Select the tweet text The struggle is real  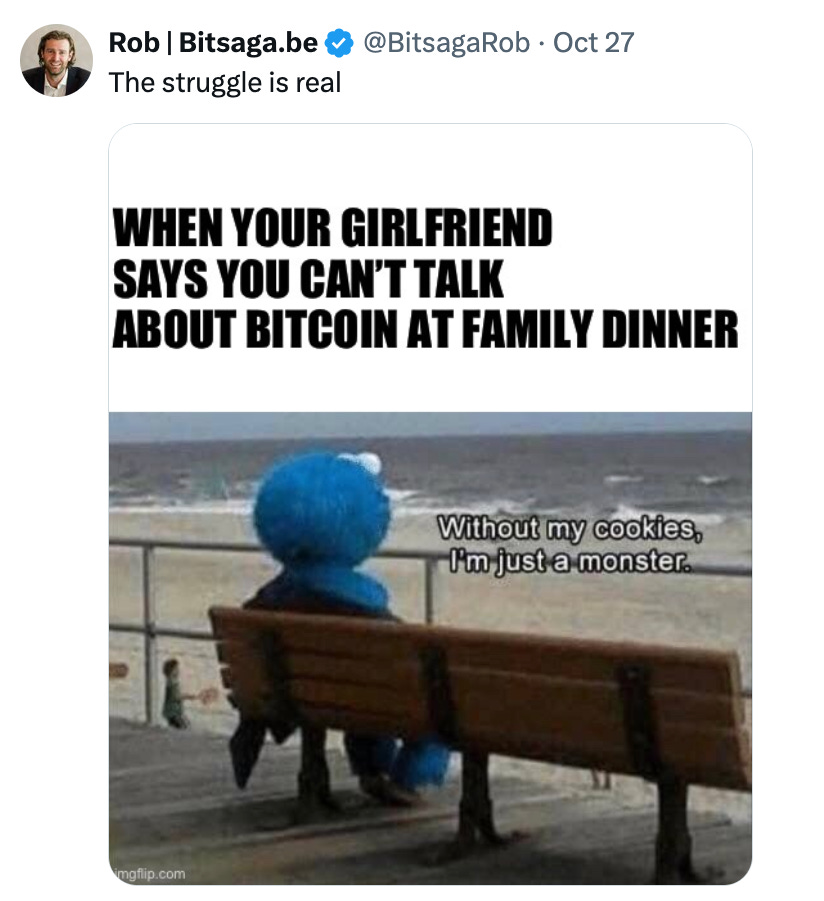coord(225,83)
